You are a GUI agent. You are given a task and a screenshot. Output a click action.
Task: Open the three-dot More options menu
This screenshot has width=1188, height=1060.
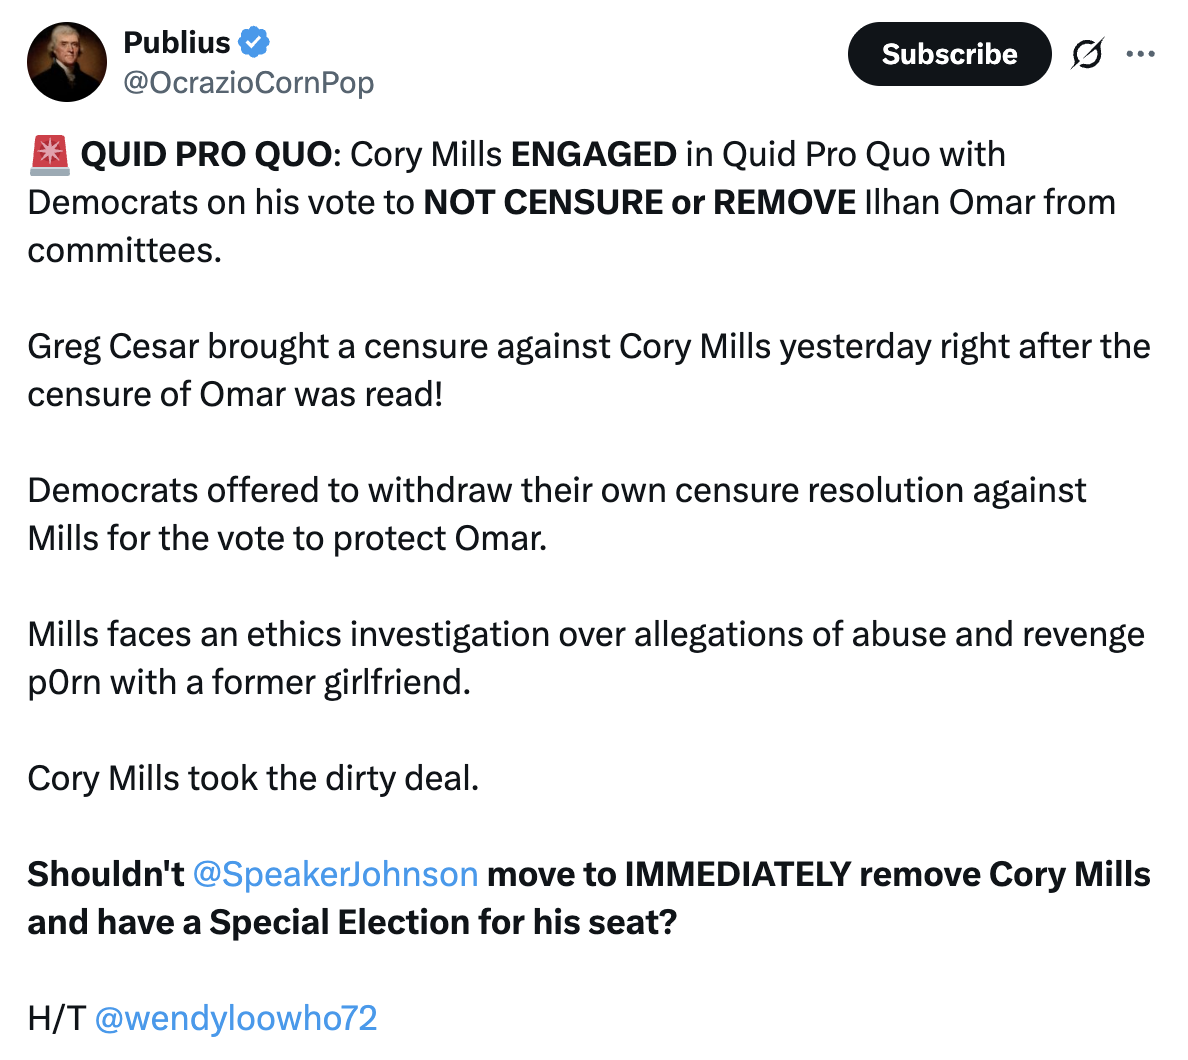(1140, 54)
